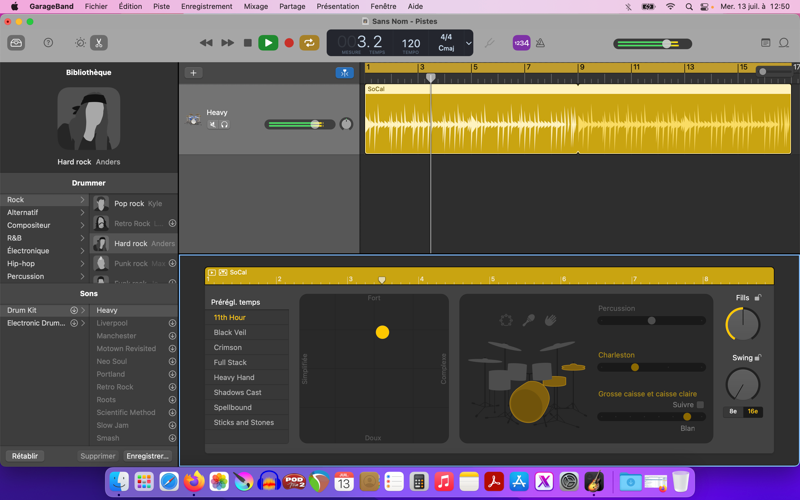Expand the Percussion genre

83,276
